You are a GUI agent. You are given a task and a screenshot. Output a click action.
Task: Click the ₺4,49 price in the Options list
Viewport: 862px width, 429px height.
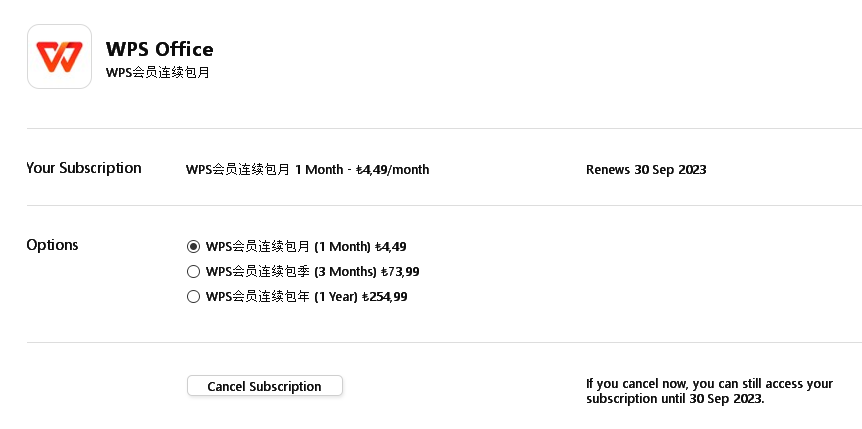click(390, 246)
